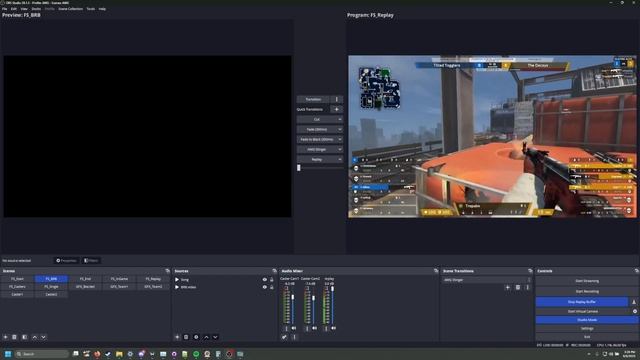Image resolution: width=640 pixels, height=360 pixels.
Task: Hide the Song source with eye icon
Action: click(x=264, y=280)
